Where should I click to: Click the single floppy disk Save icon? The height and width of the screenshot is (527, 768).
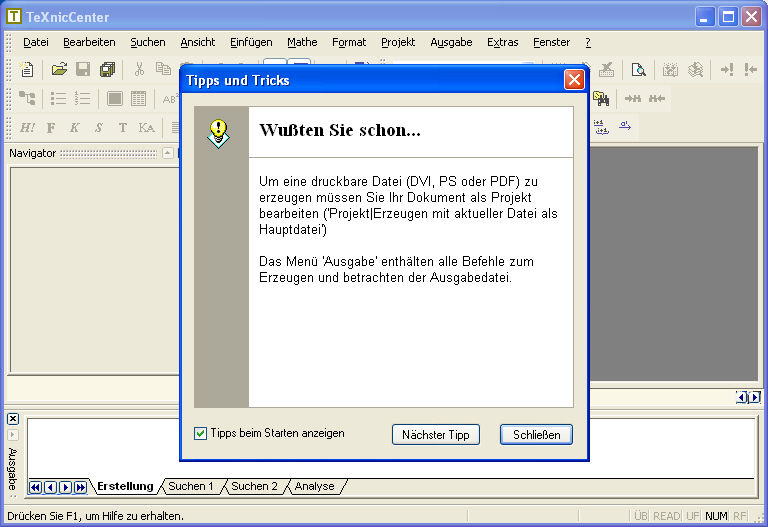tap(83, 70)
